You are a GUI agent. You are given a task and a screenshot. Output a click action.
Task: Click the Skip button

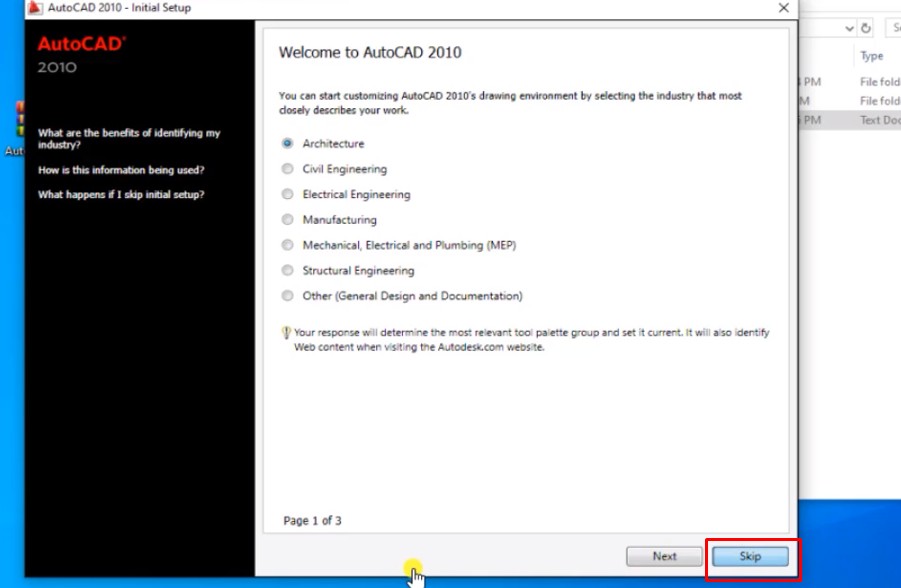[x=750, y=557]
